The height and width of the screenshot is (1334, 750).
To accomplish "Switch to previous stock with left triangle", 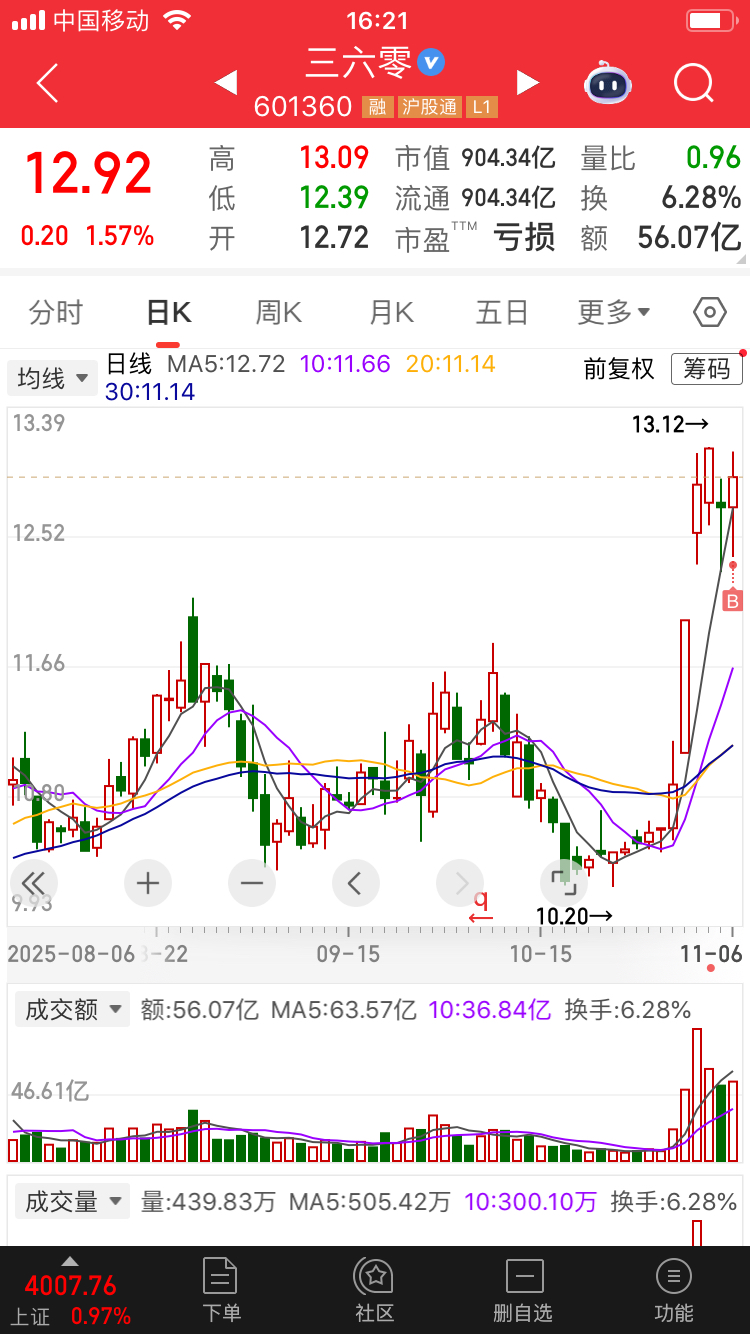I will (x=226, y=83).
